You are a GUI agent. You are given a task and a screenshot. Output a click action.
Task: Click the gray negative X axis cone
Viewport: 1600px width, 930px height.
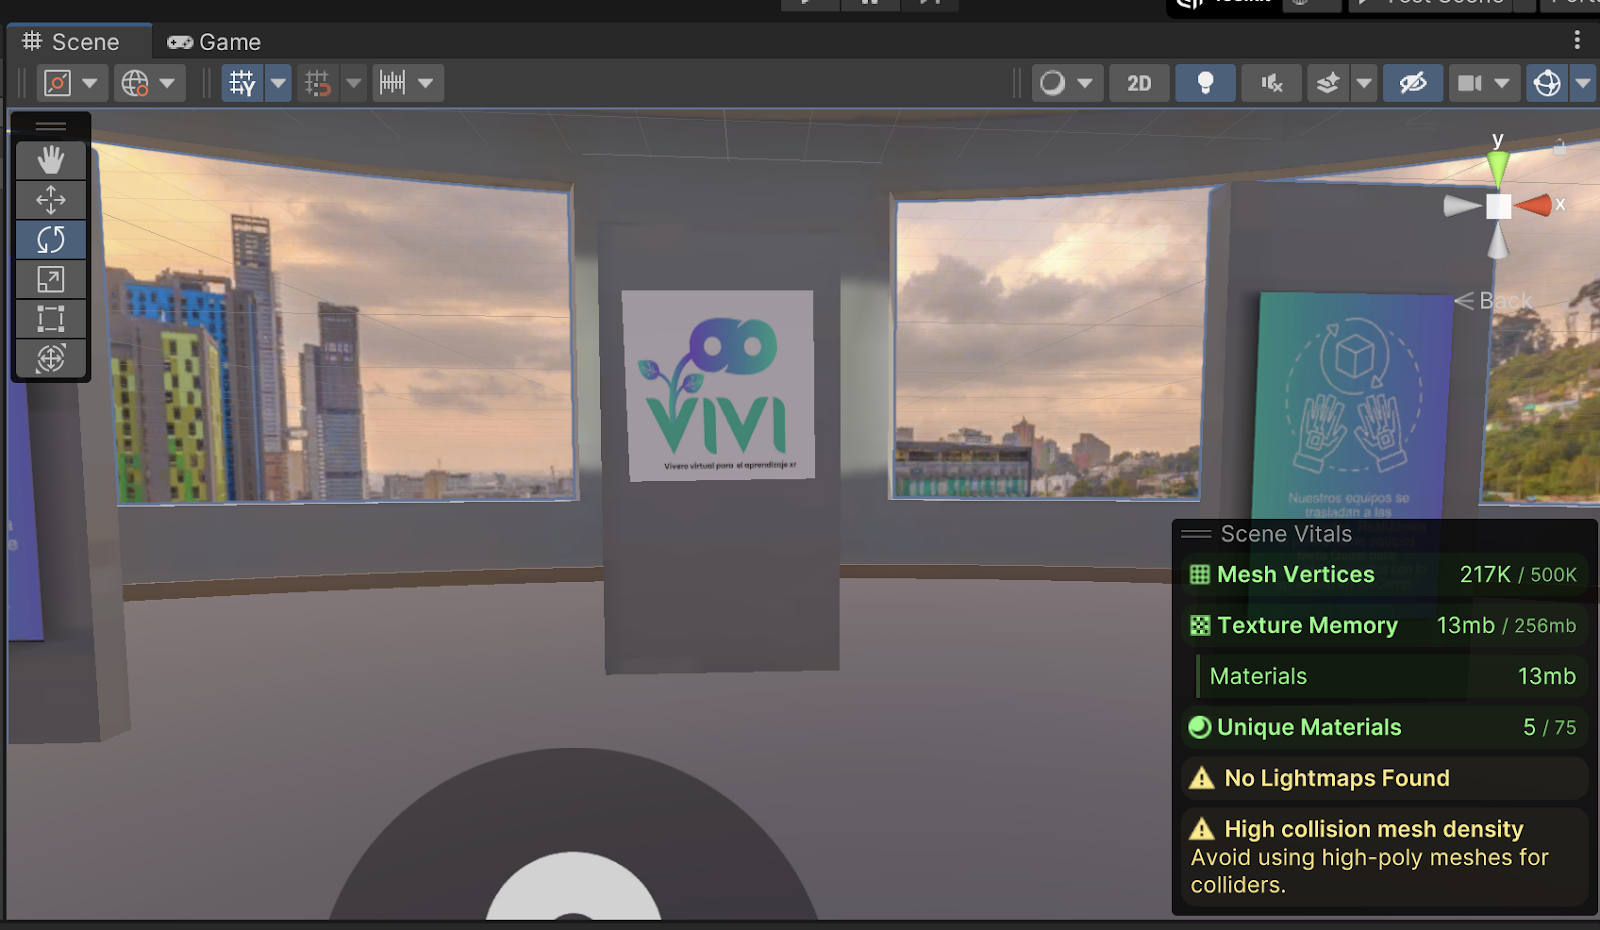(x=1462, y=206)
